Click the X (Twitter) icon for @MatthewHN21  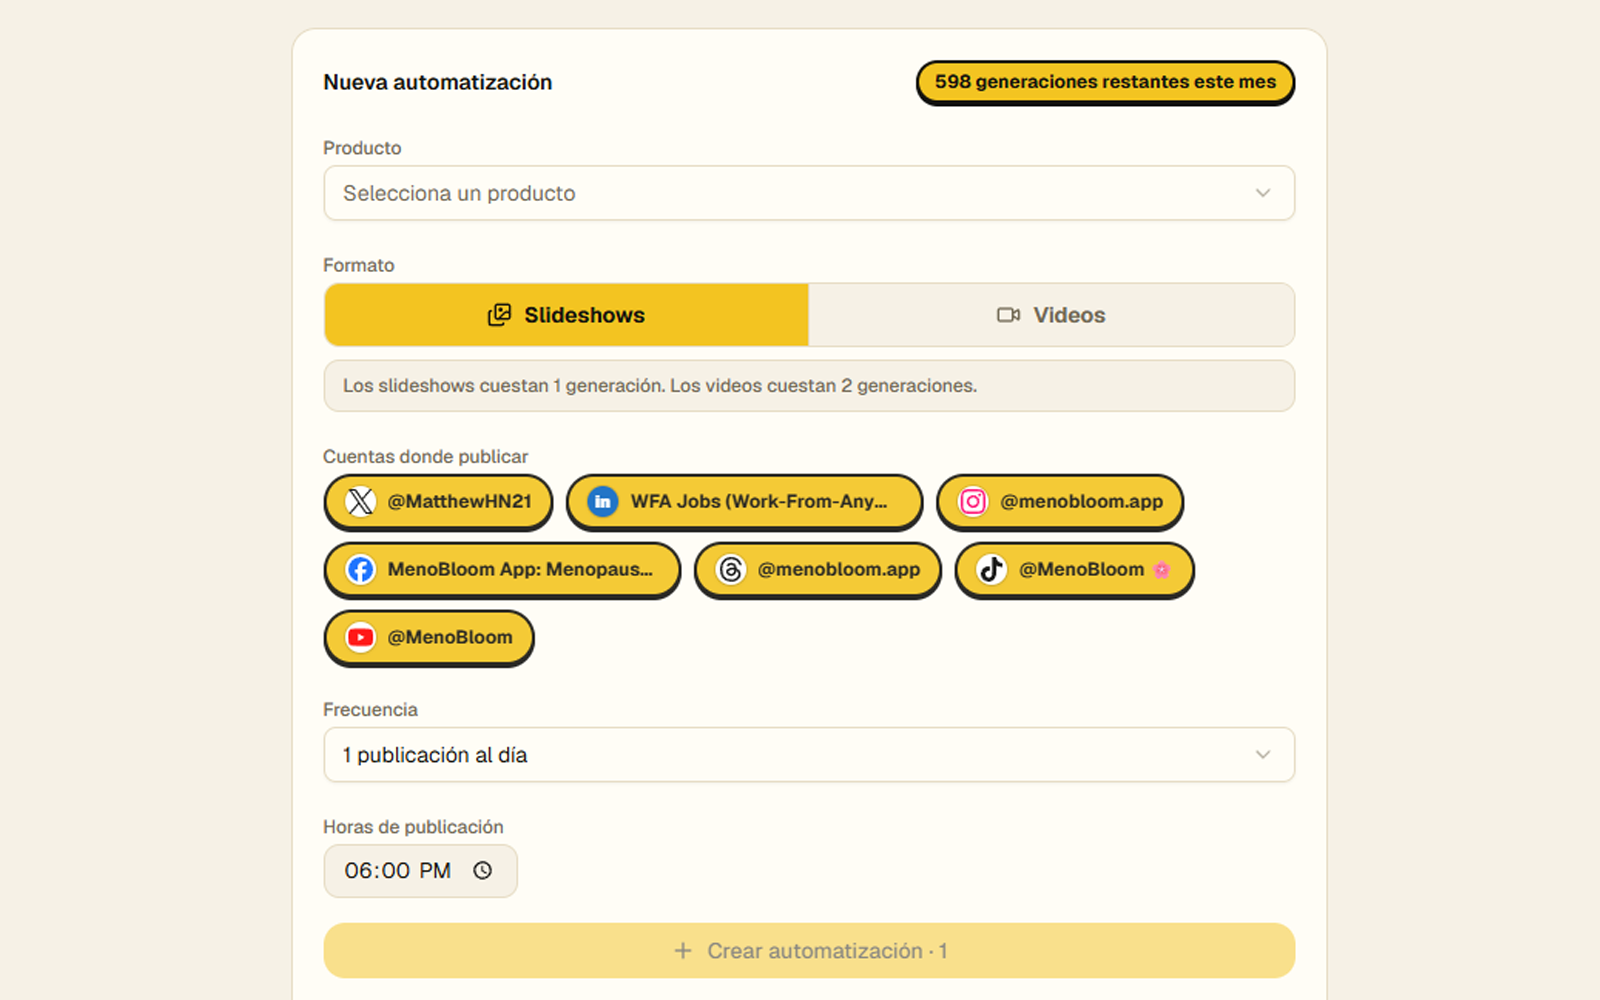tap(361, 501)
